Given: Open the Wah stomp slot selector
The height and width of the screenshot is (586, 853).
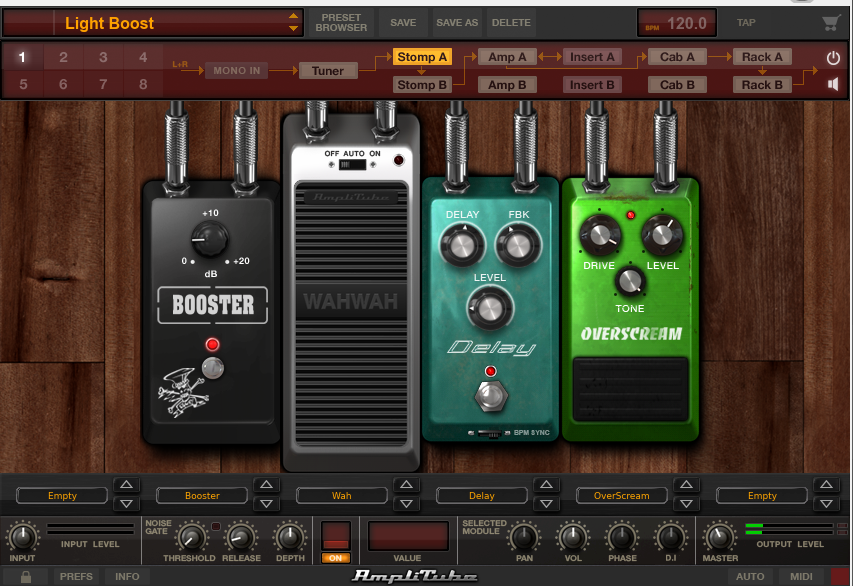Looking at the screenshot, I should coord(342,496).
